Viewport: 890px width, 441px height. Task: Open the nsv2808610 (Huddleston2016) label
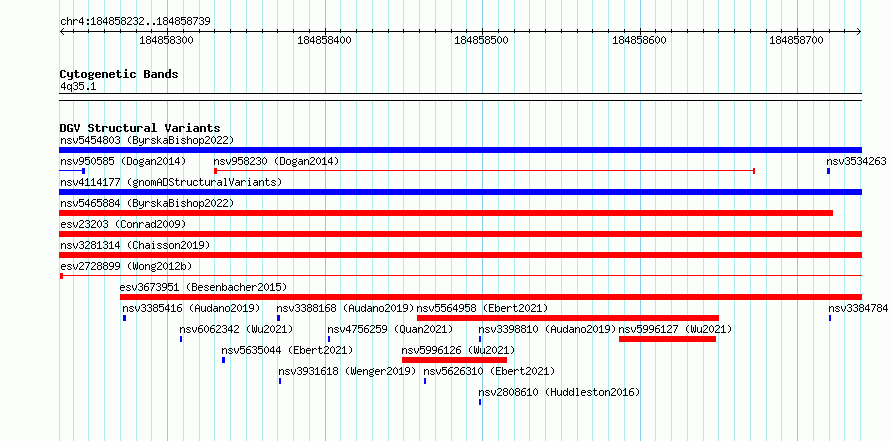click(x=559, y=392)
